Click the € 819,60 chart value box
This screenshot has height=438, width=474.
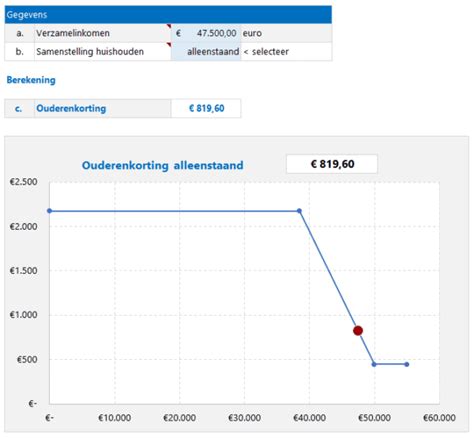click(x=332, y=164)
